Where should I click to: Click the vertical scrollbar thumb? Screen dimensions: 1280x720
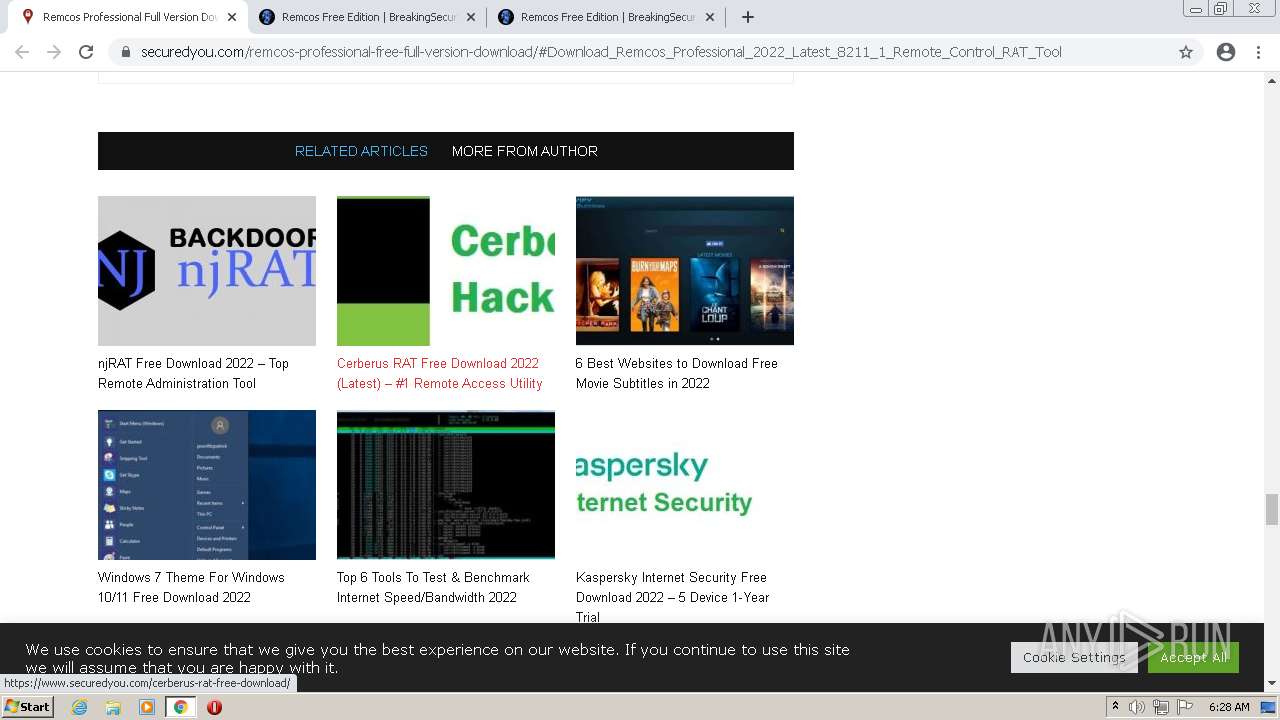[1272, 509]
